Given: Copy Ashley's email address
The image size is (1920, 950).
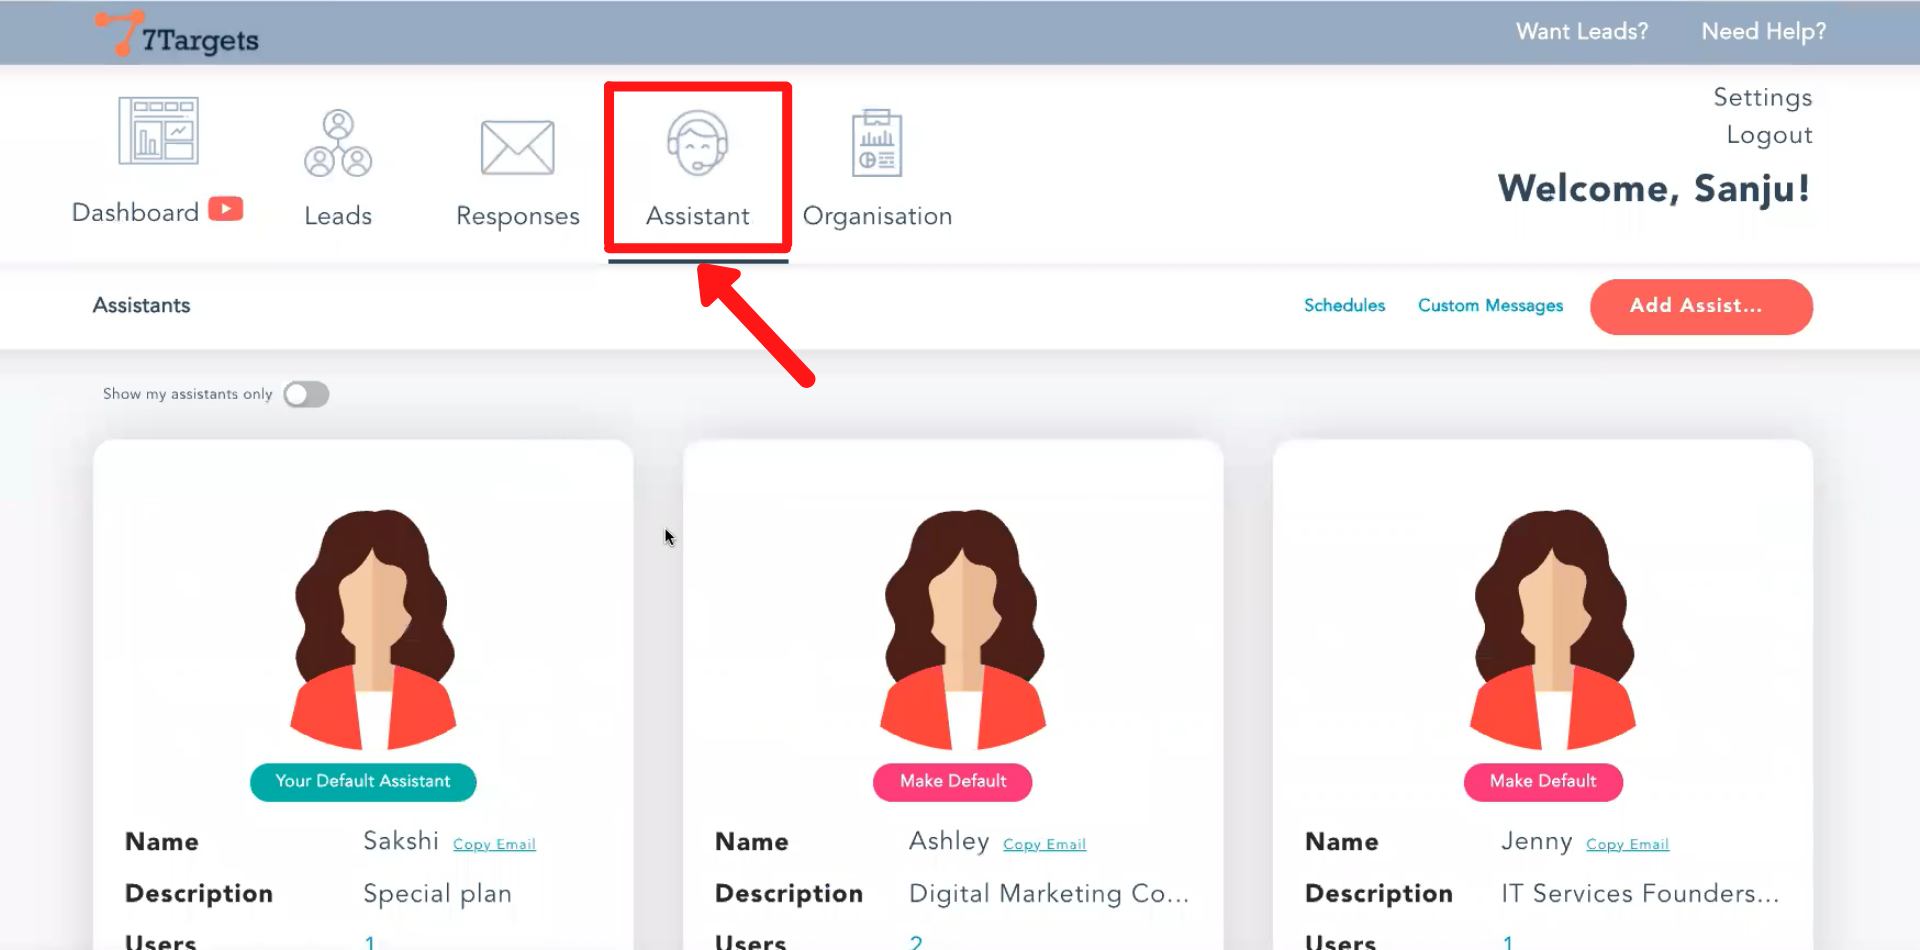Looking at the screenshot, I should 1044,845.
